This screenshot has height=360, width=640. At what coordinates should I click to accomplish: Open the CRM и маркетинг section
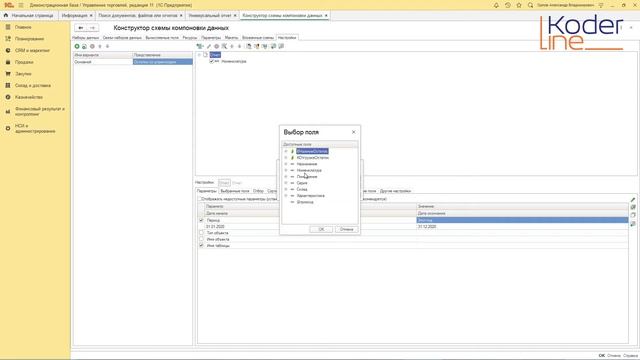pyautogui.click(x=32, y=51)
